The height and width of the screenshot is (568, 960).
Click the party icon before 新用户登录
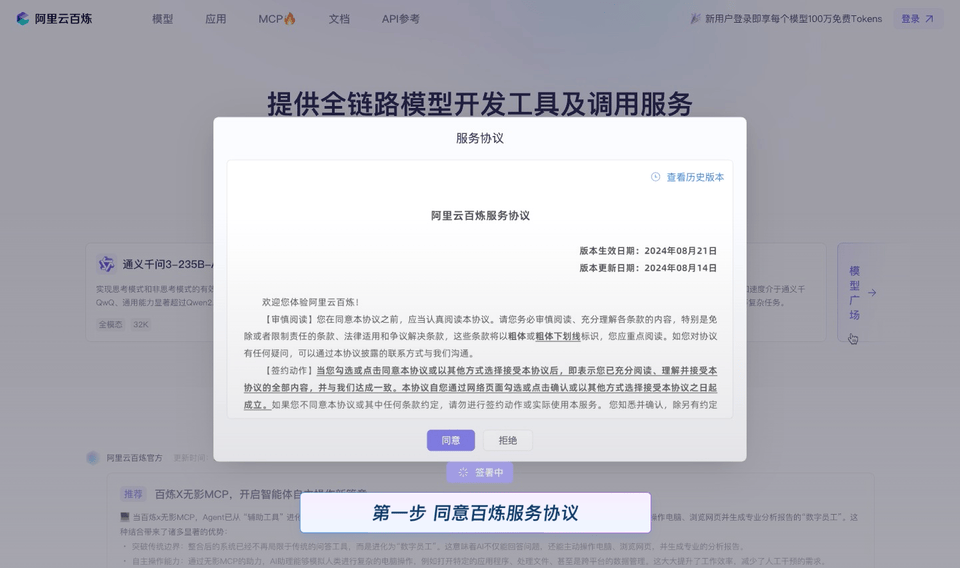(x=696, y=19)
